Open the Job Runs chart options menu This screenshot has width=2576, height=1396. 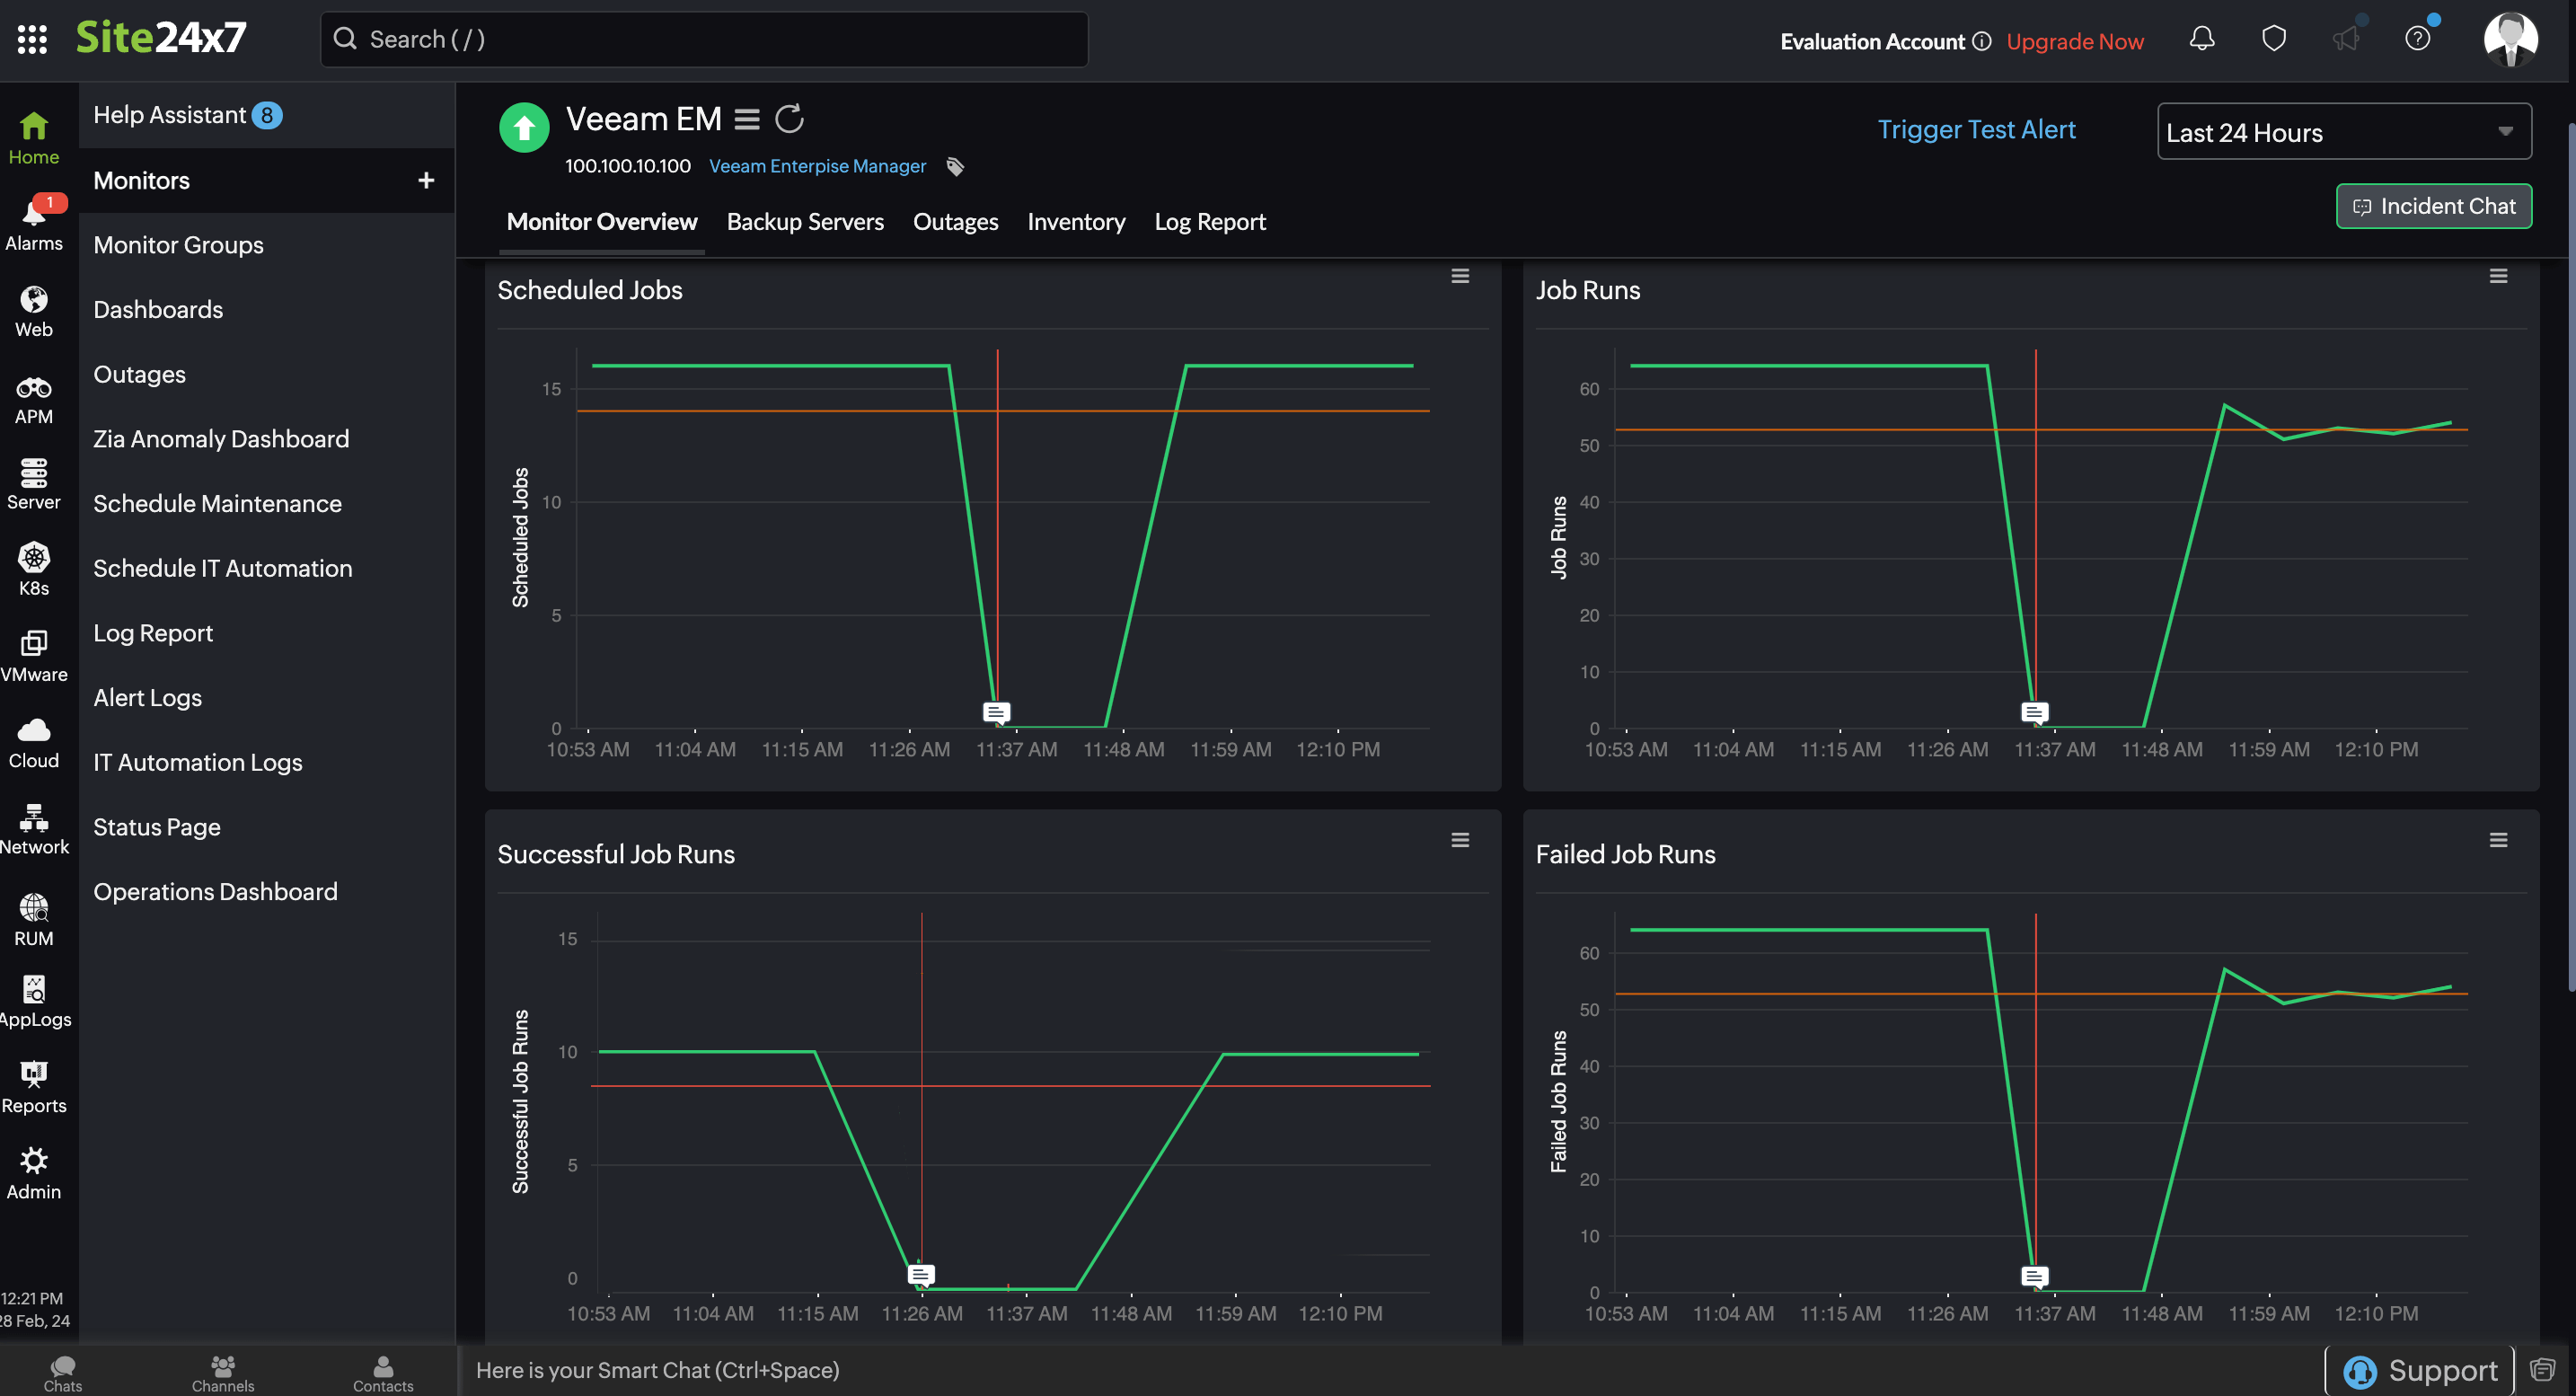(x=2498, y=276)
